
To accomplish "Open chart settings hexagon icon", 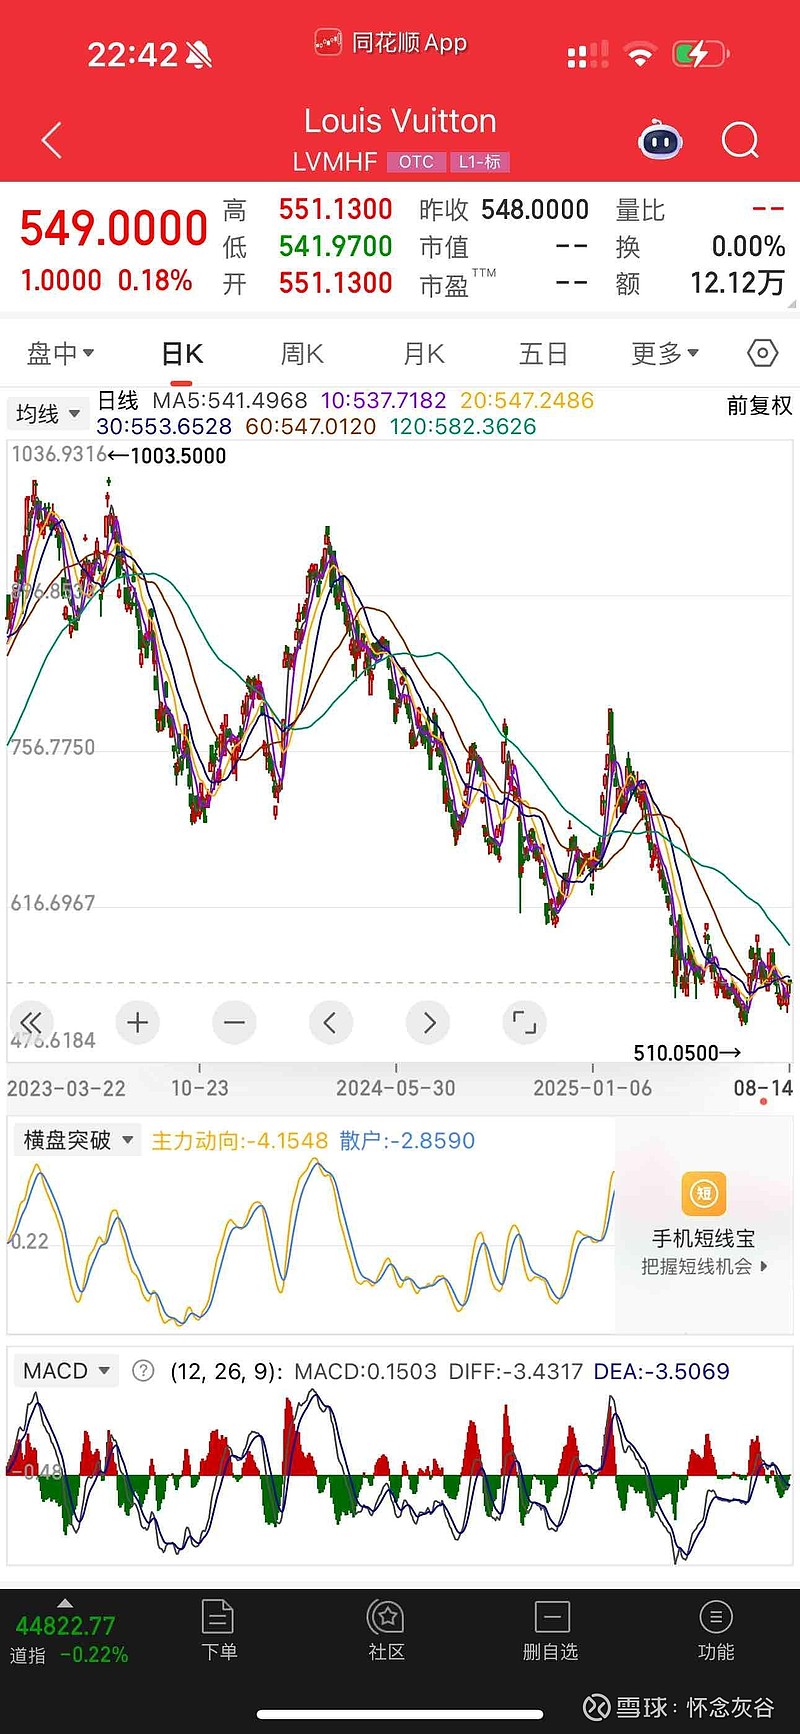I will [x=762, y=353].
